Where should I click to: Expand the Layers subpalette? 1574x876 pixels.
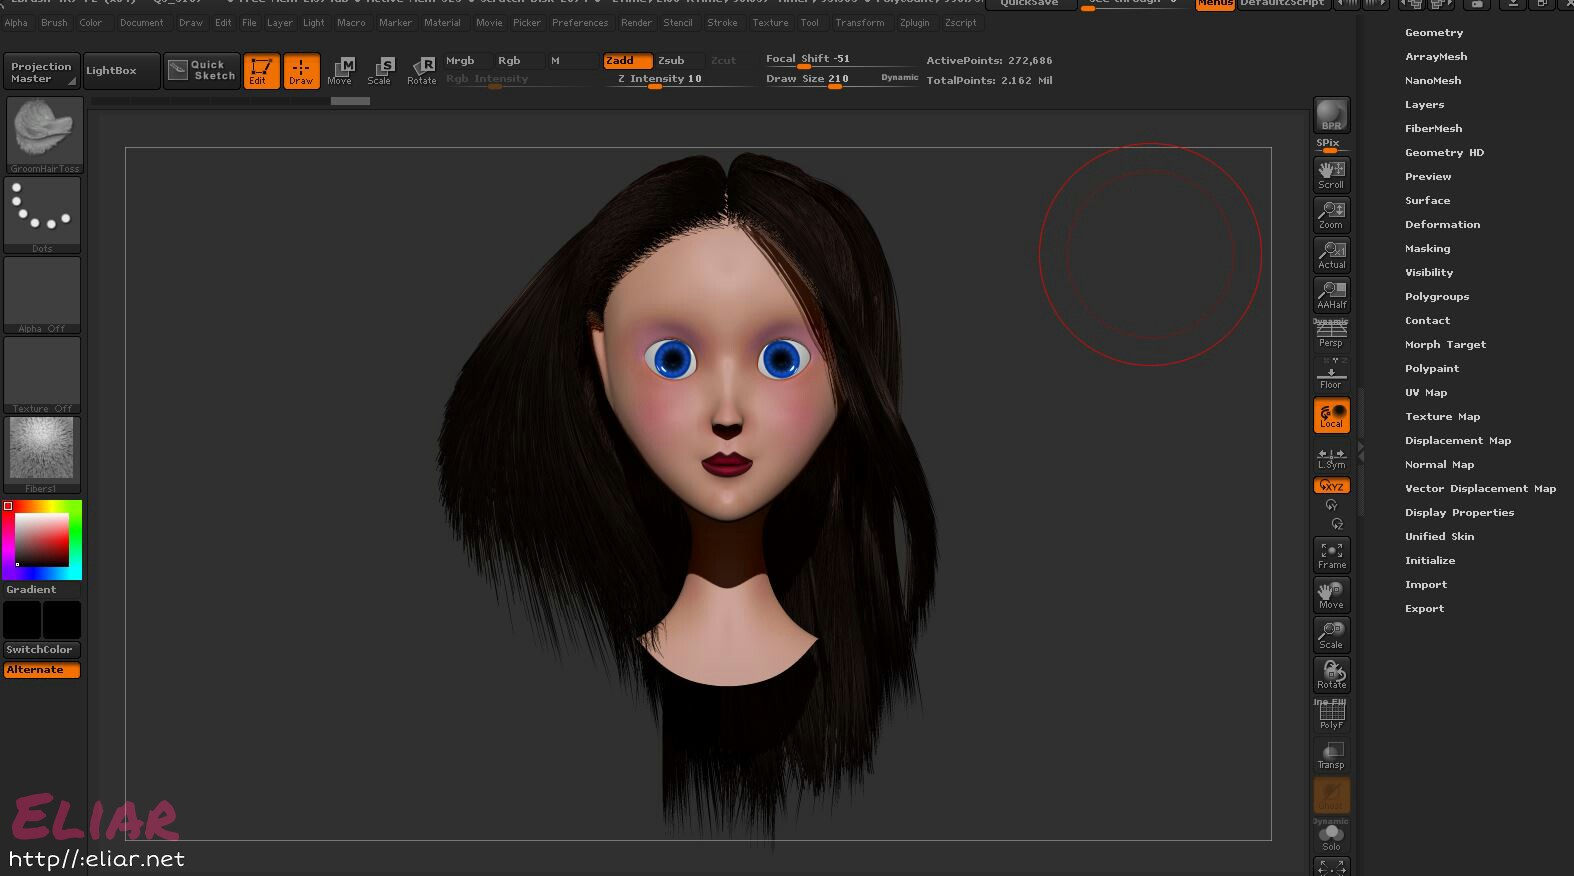(1424, 105)
